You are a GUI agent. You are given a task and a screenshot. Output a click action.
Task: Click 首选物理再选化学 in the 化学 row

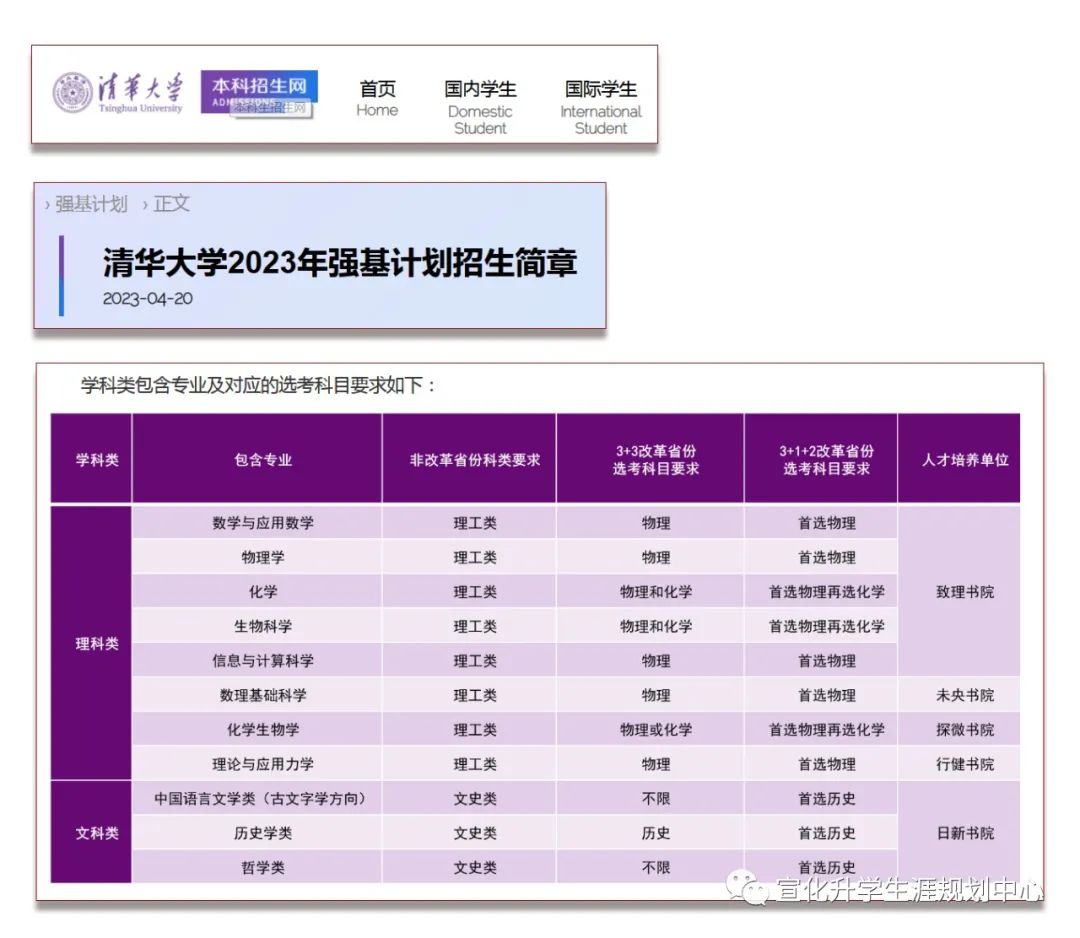(x=821, y=592)
